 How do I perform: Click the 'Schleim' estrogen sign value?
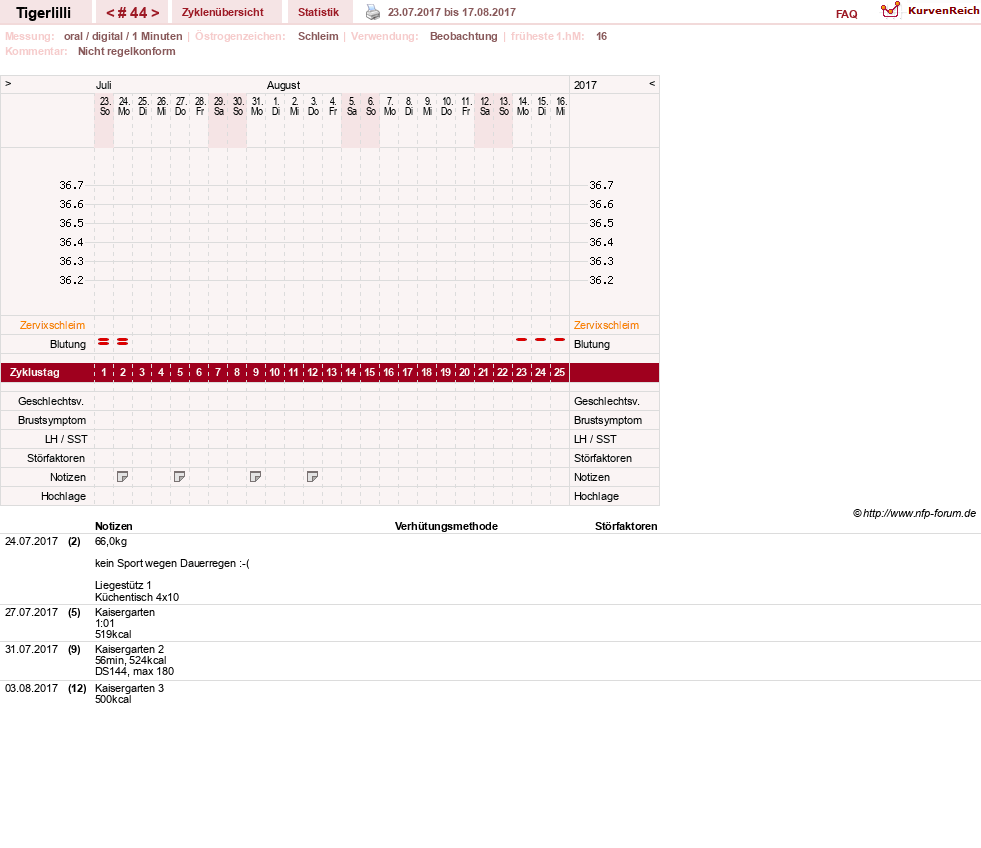tap(318, 36)
